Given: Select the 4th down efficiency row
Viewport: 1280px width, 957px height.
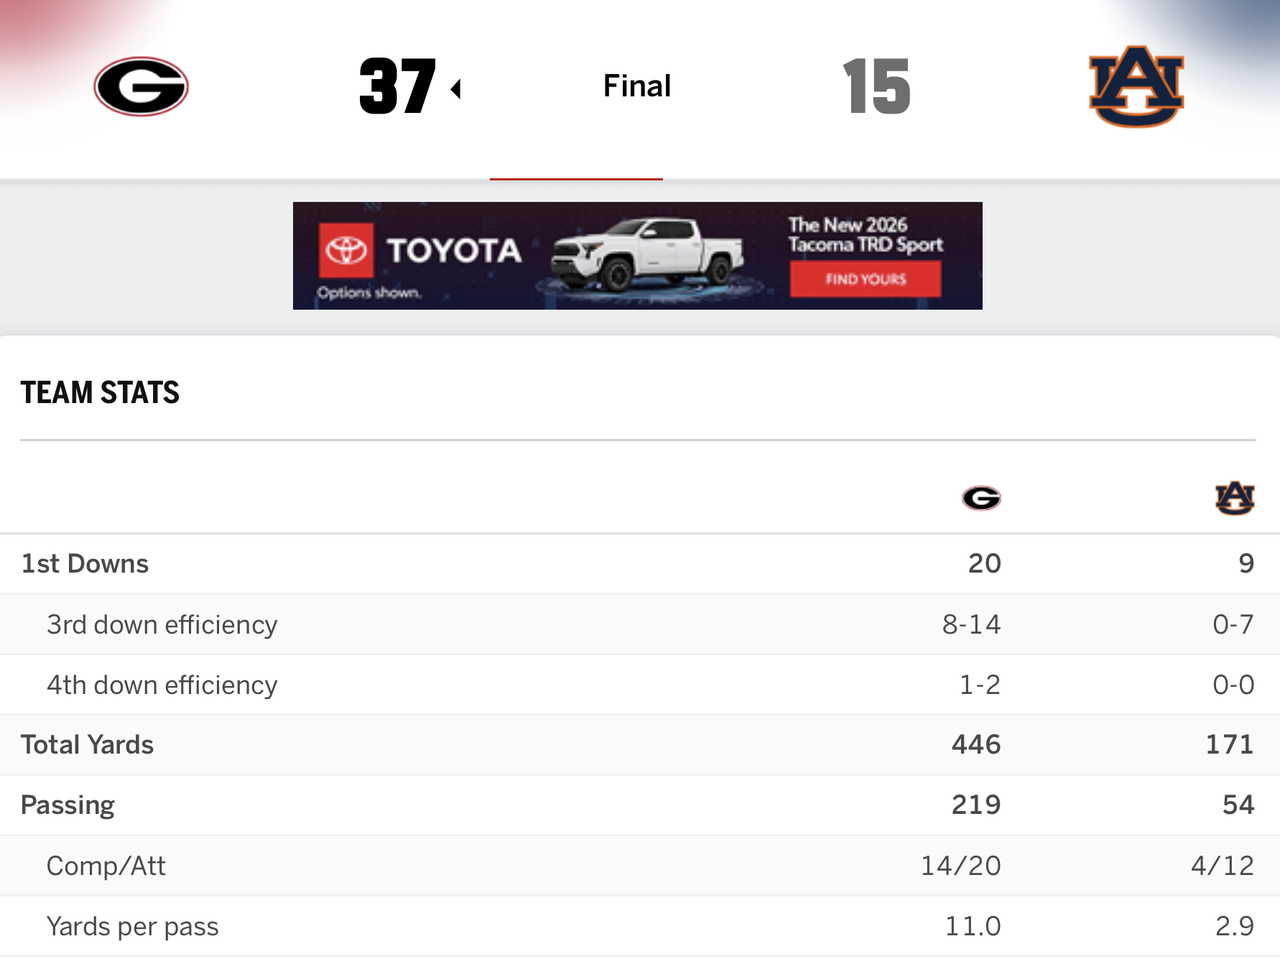Looking at the screenshot, I should 640,685.
